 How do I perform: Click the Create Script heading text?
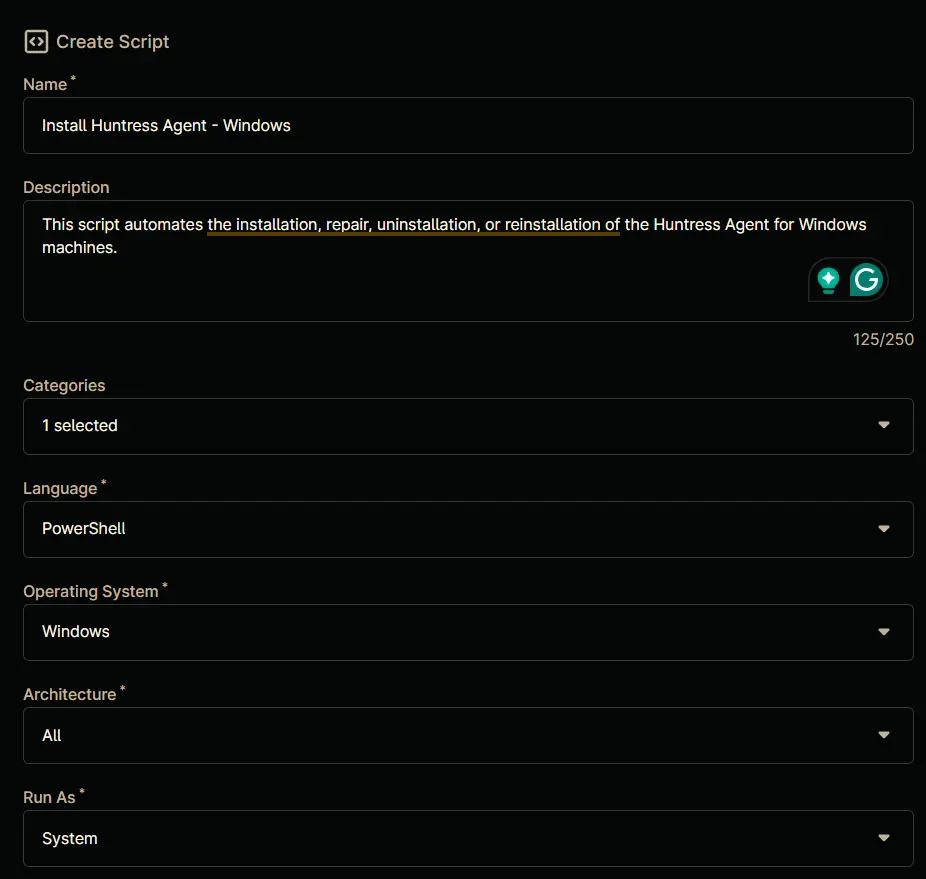click(x=112, y=42)
